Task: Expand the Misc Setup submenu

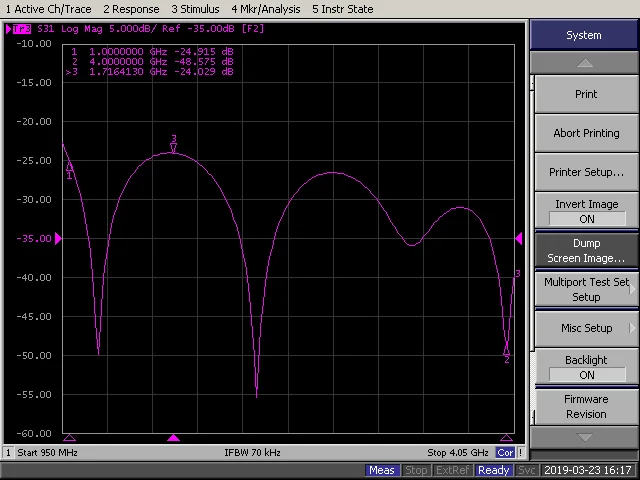Action: (x=586, y=328)
